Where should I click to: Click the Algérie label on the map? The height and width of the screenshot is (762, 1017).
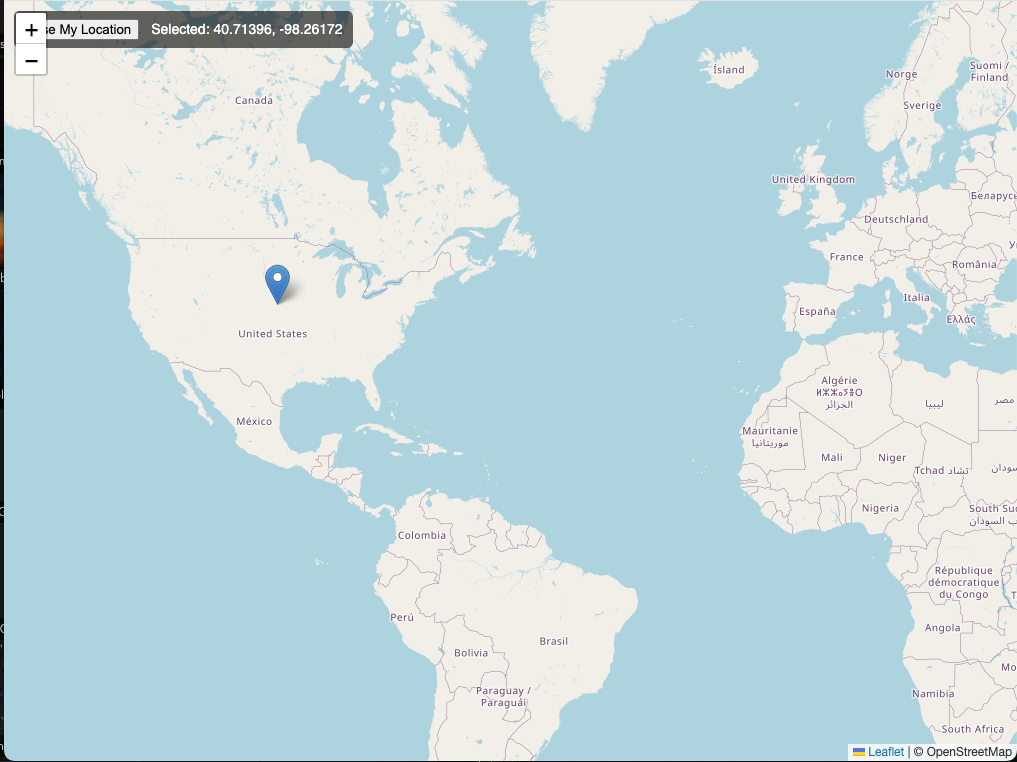pyautogui.click(x=841, y=380)
